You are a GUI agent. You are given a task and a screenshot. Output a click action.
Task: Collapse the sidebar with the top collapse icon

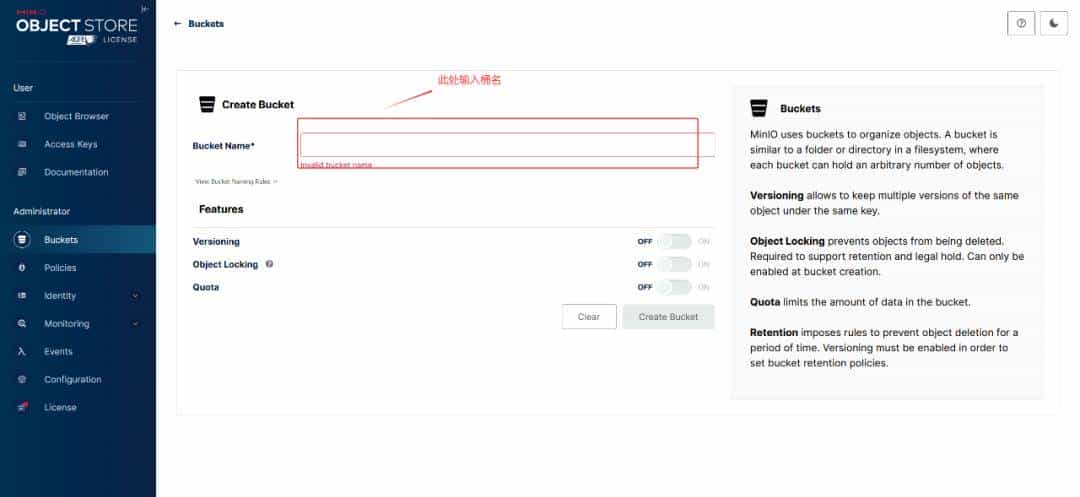(x=144, y=9)
